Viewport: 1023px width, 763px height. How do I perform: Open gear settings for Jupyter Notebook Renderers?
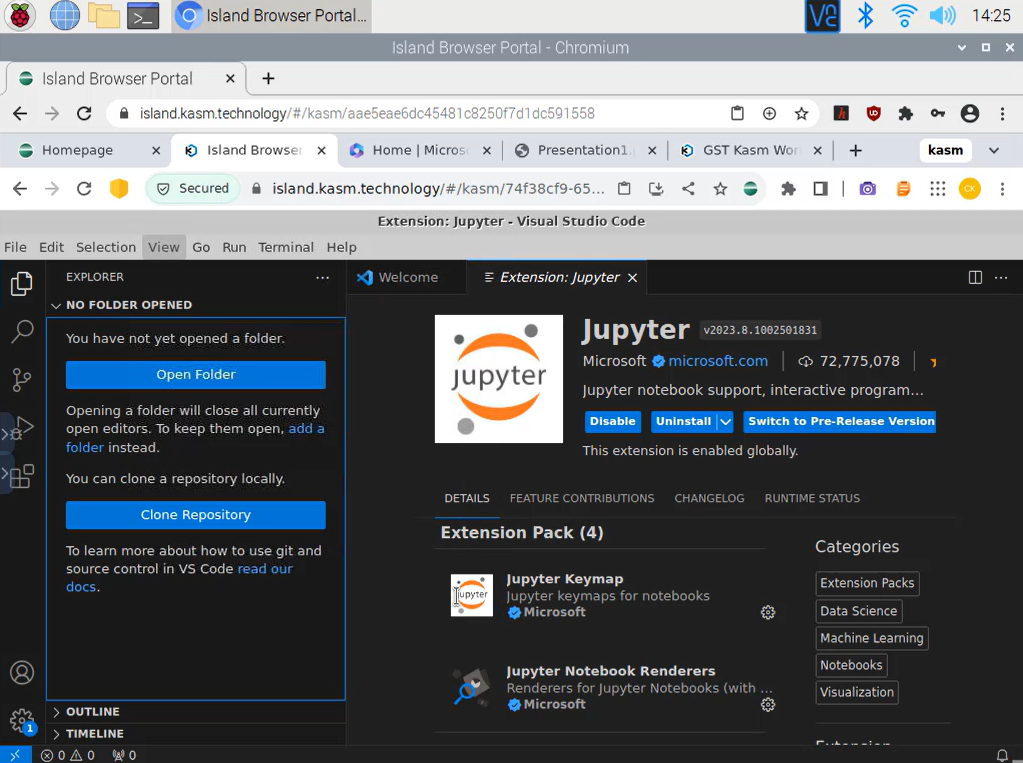tap(768, 705)
